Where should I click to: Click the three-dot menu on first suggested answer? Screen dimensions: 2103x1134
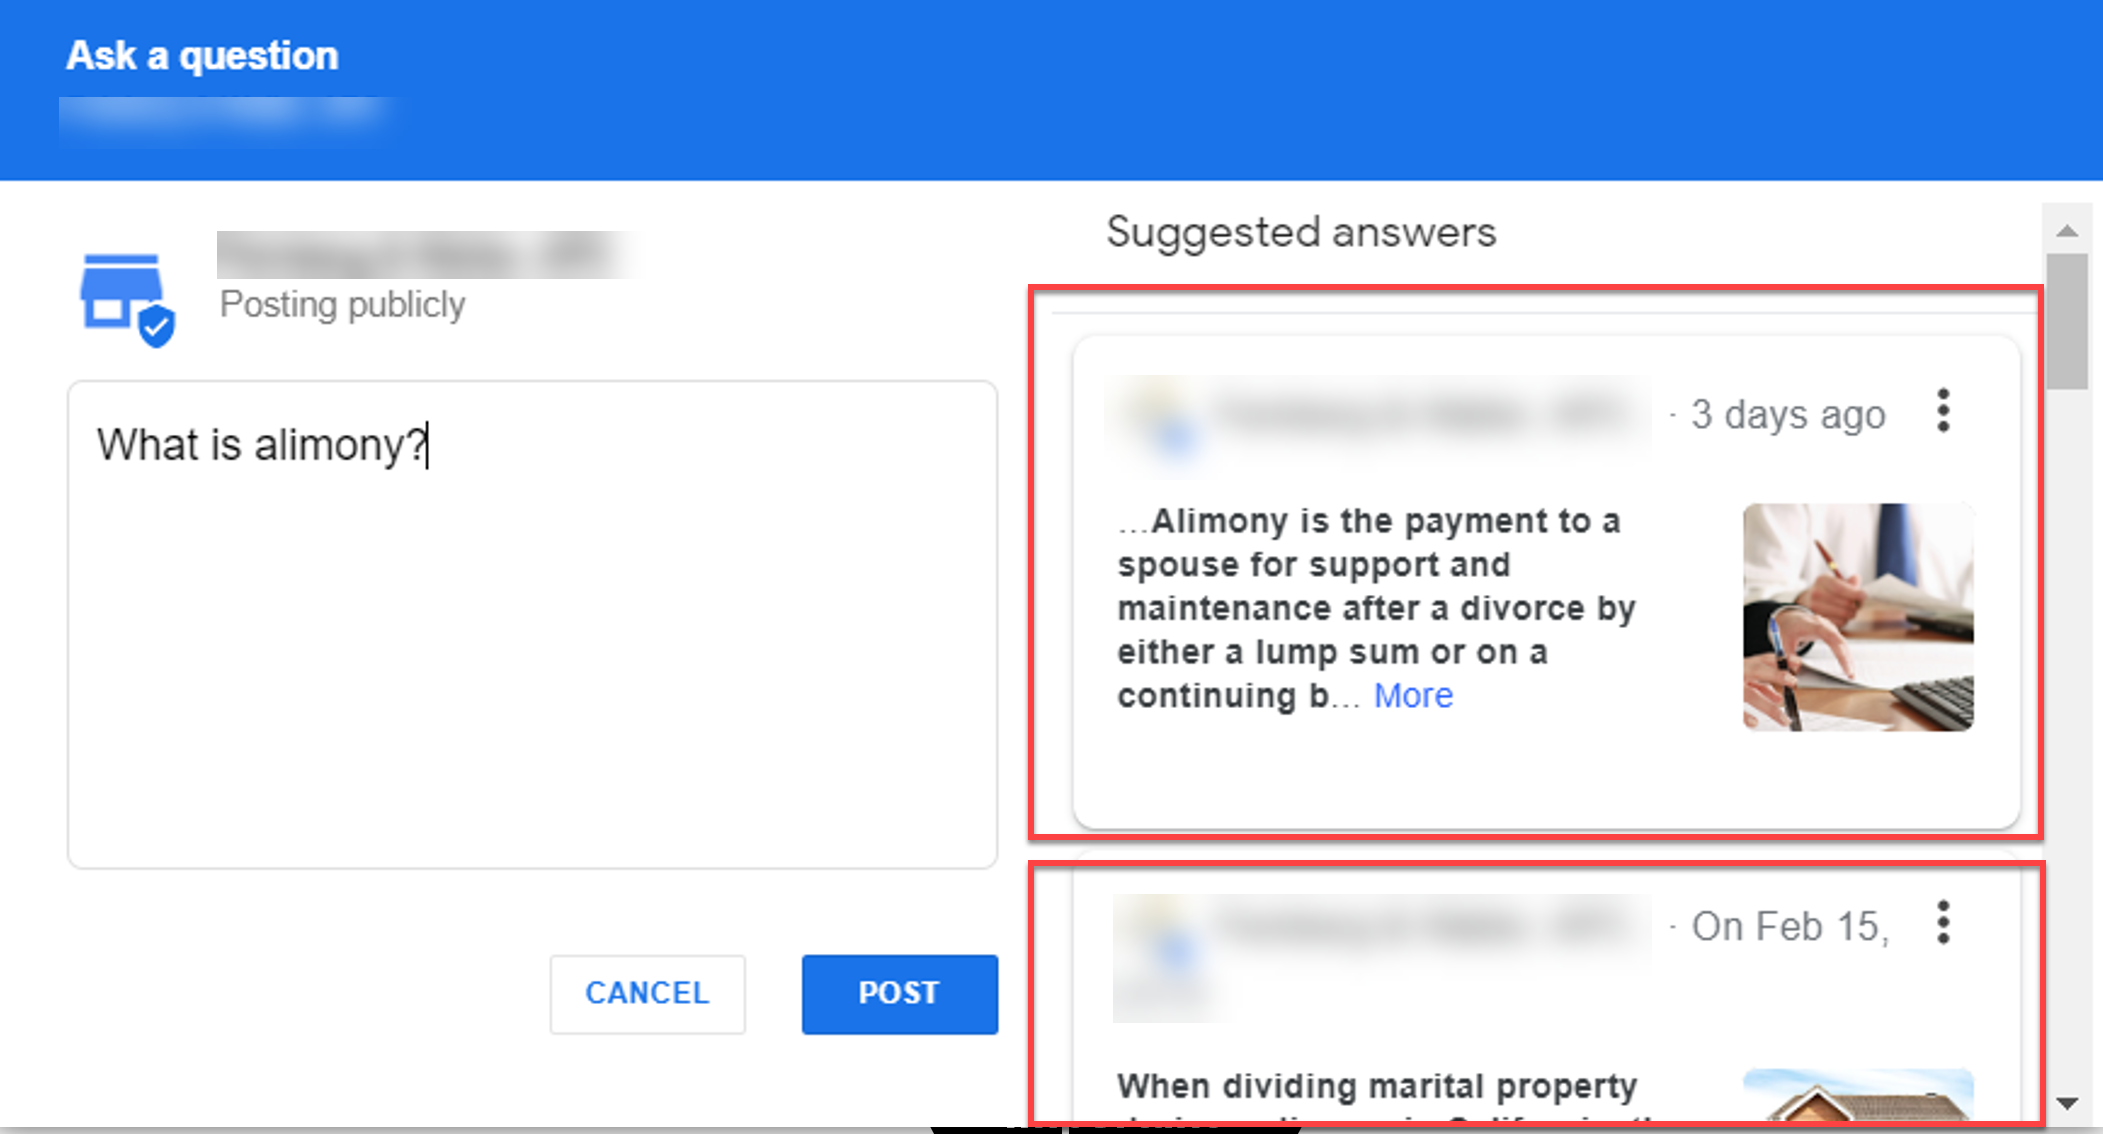1944,411
